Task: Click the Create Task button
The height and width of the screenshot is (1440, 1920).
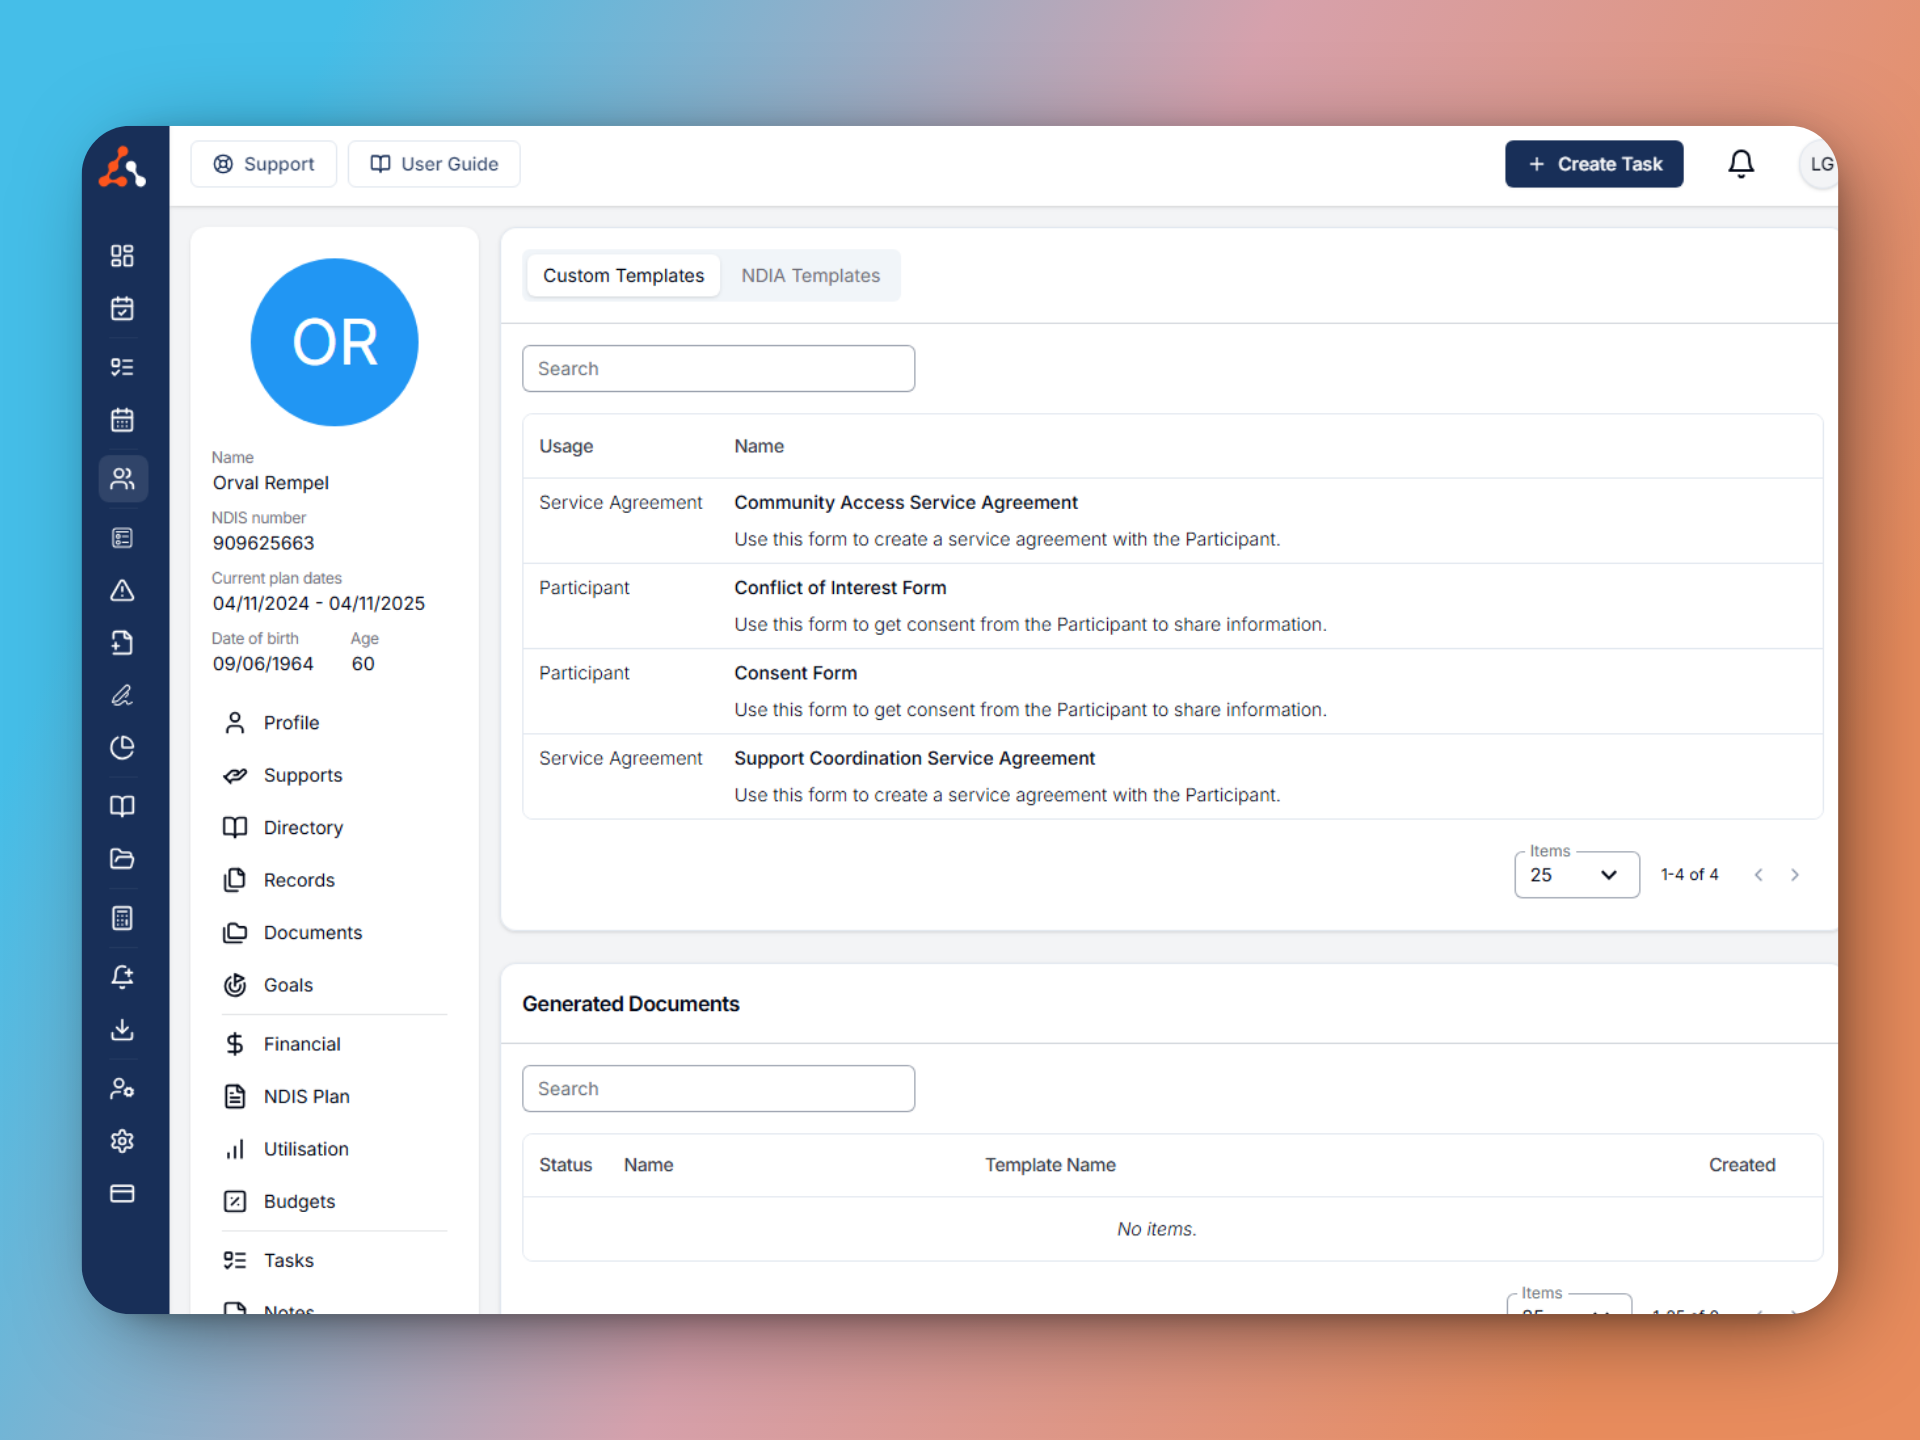Action: coord(1594,164)
